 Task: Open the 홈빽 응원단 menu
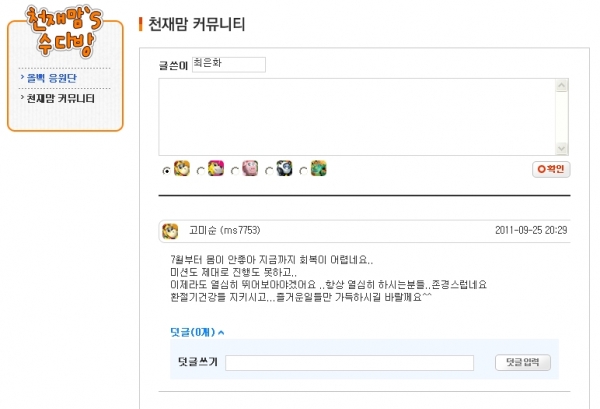tap(51, 78)
